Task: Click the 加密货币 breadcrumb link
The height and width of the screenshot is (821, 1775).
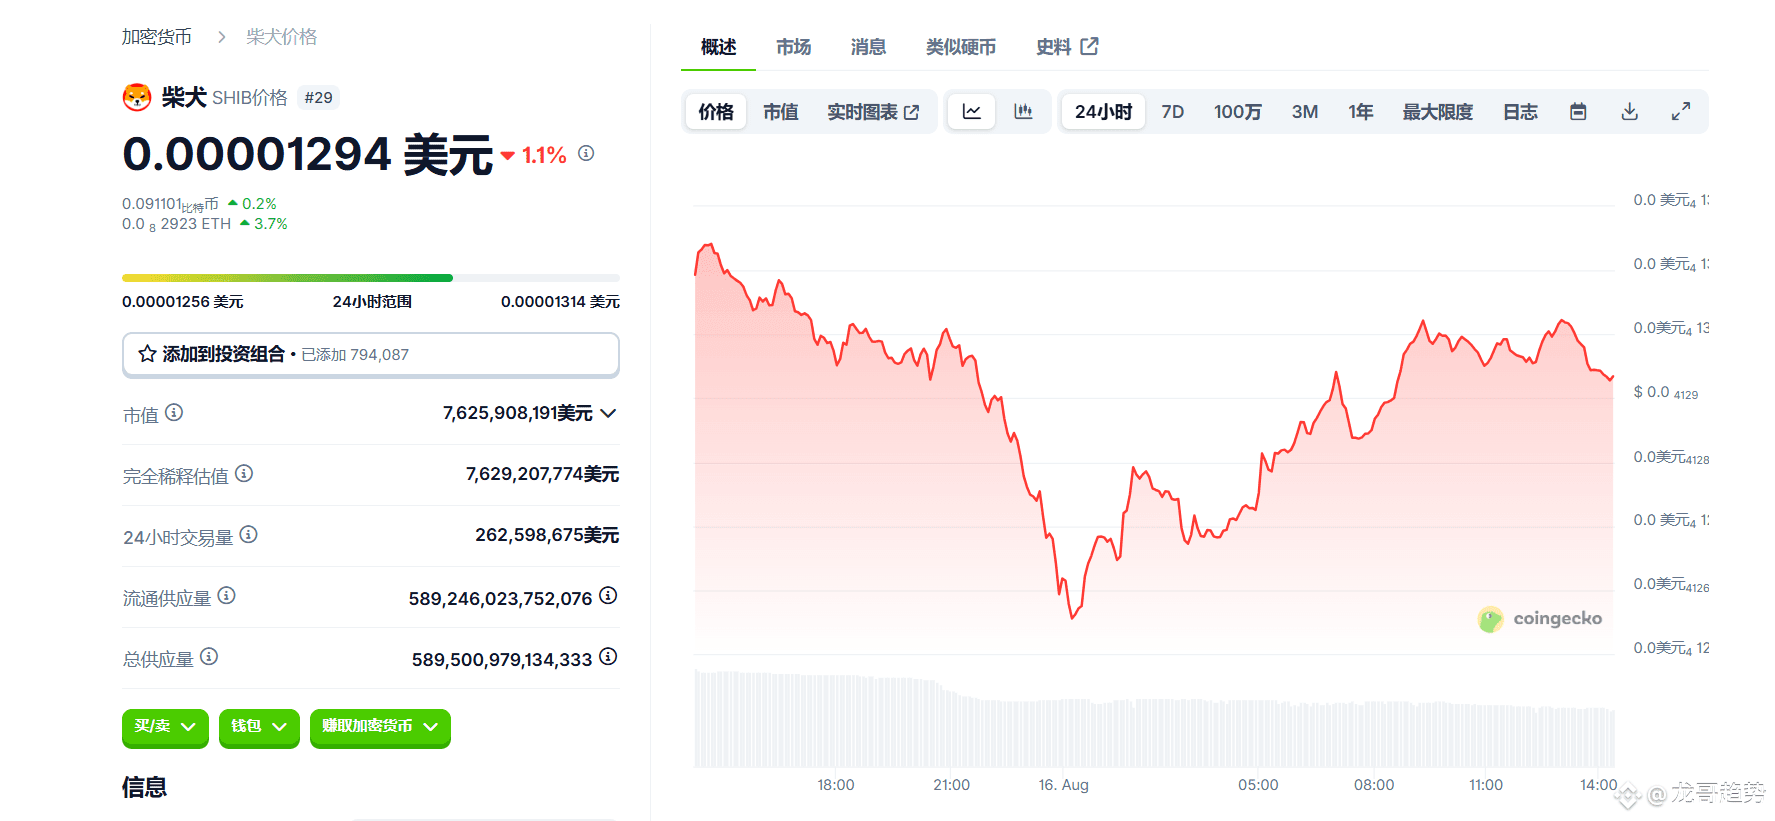Action: click(157, 37)
